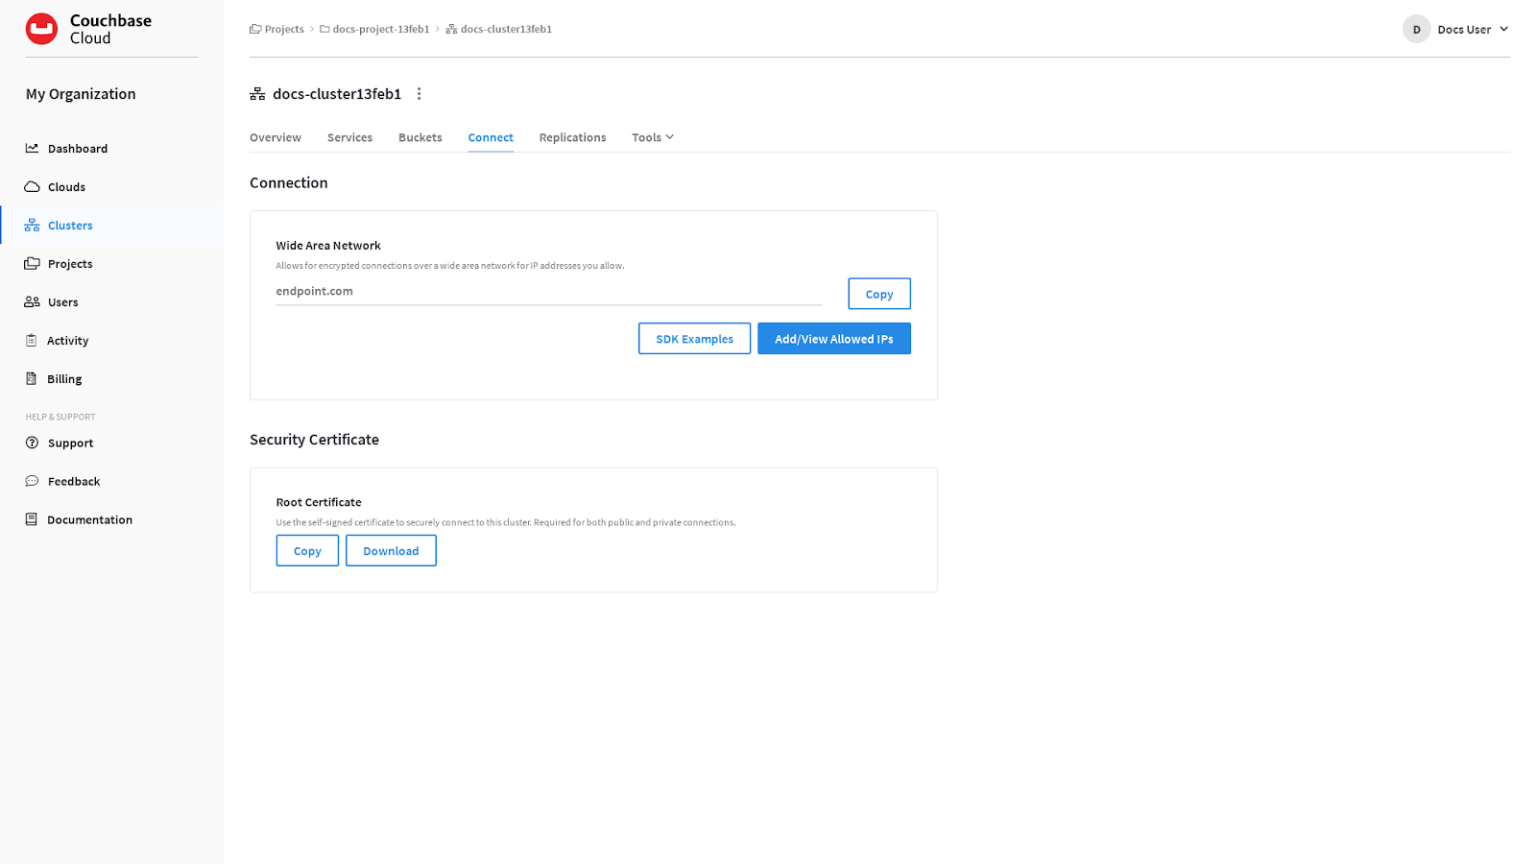Open the Clusters section

[x=69, y=224]
